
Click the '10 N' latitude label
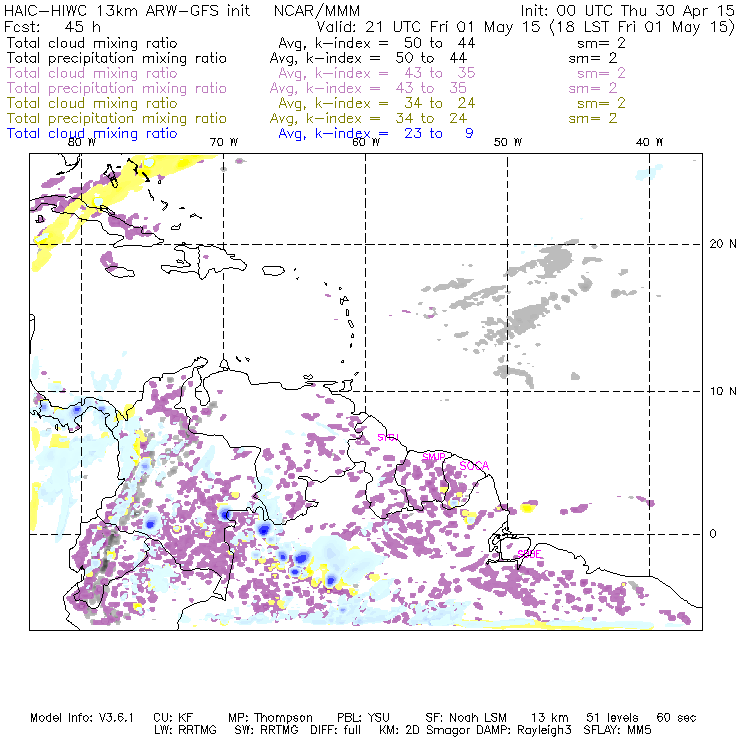coord(723,391)
